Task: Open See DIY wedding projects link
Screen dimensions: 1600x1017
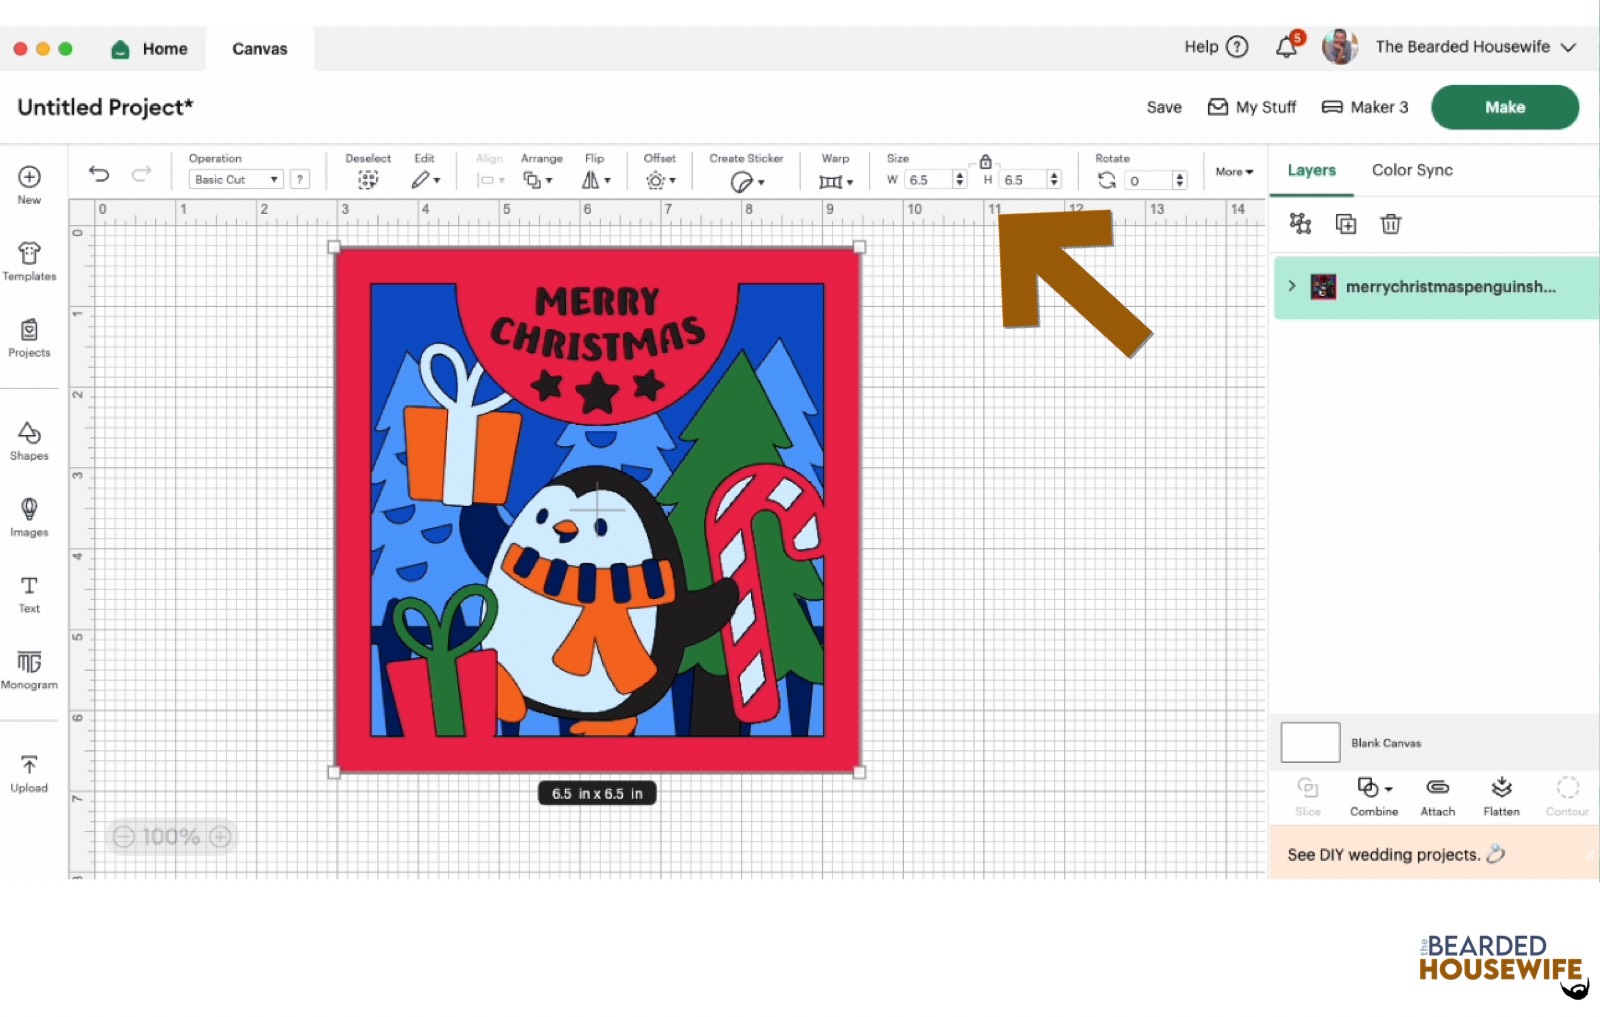Action: [1396, 854]
